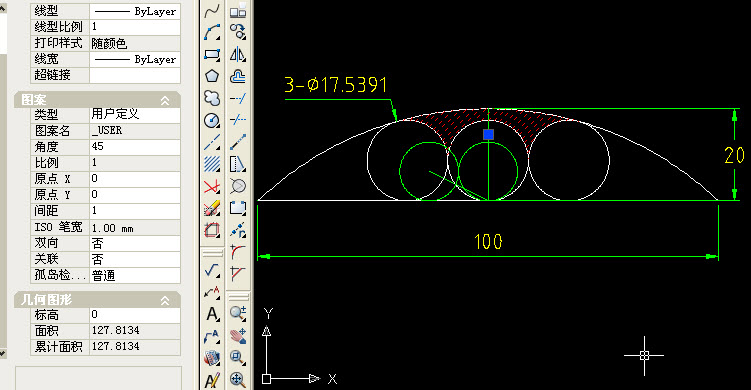
Task: Select the Circle drawing tool
Action: (x=212, y=120)
